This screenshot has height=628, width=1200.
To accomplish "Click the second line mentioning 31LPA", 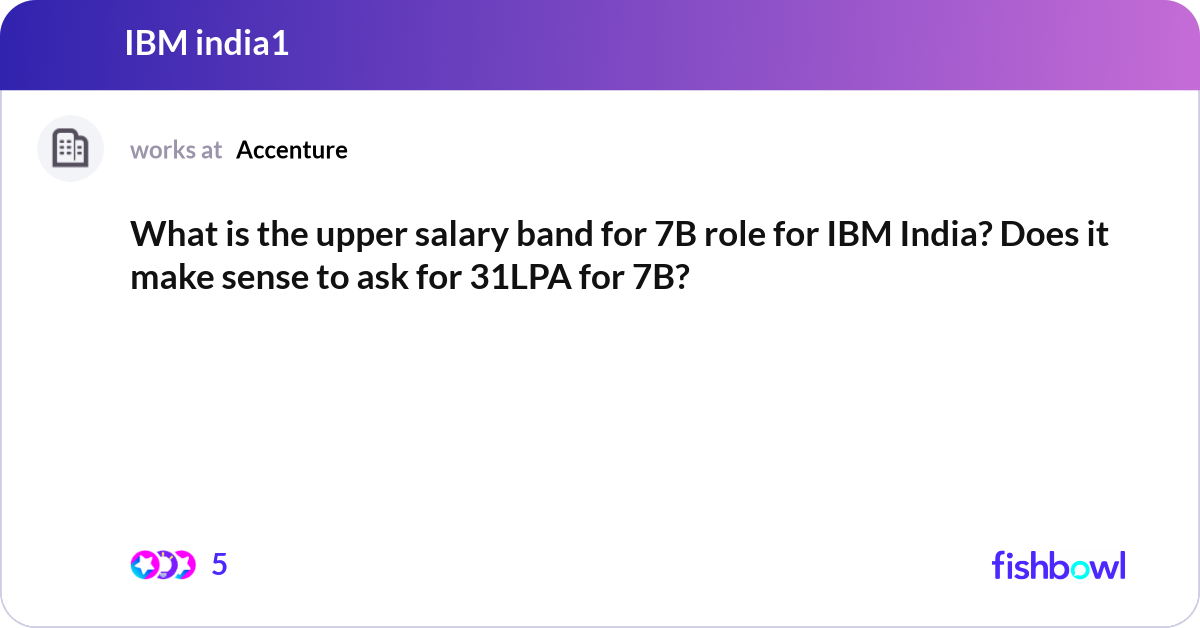I will [x=408, y=277].
